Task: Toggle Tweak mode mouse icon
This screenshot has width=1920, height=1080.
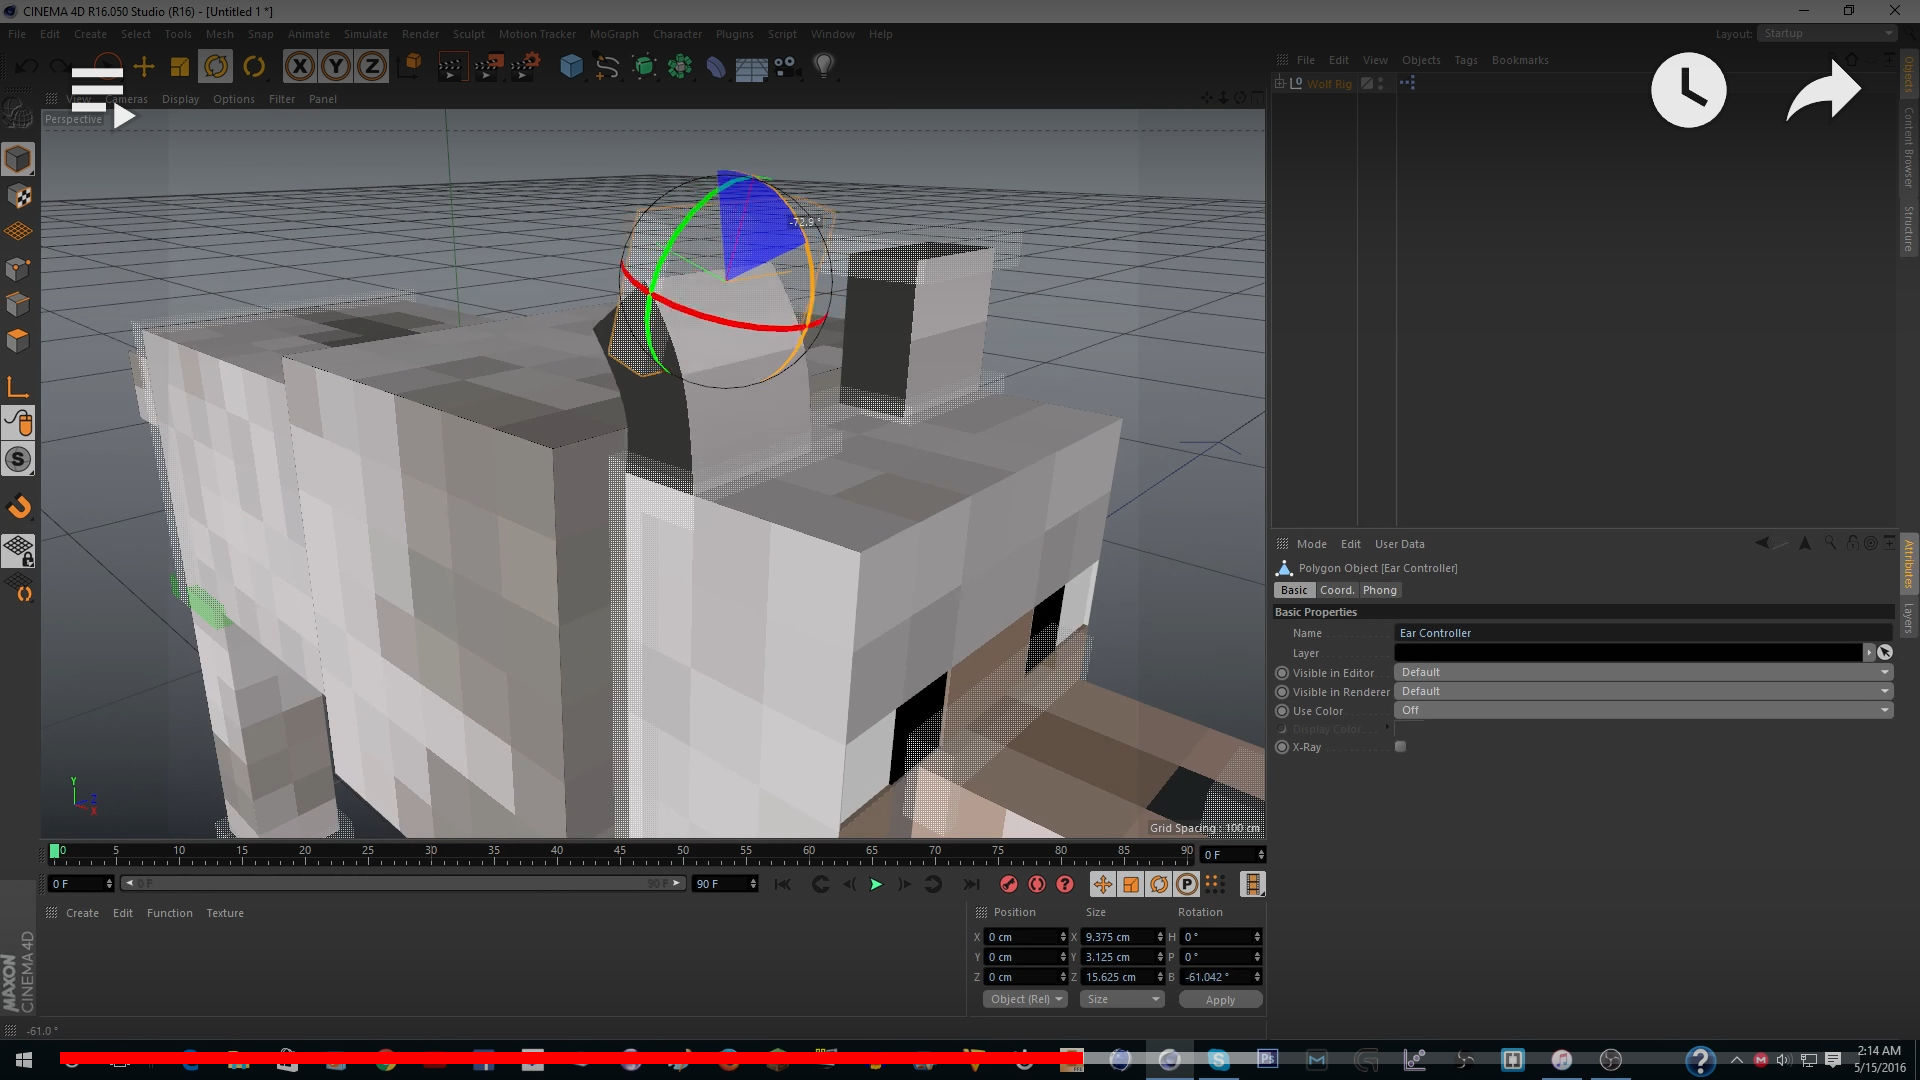Action: pyautogui.click(x=18, y=423)
